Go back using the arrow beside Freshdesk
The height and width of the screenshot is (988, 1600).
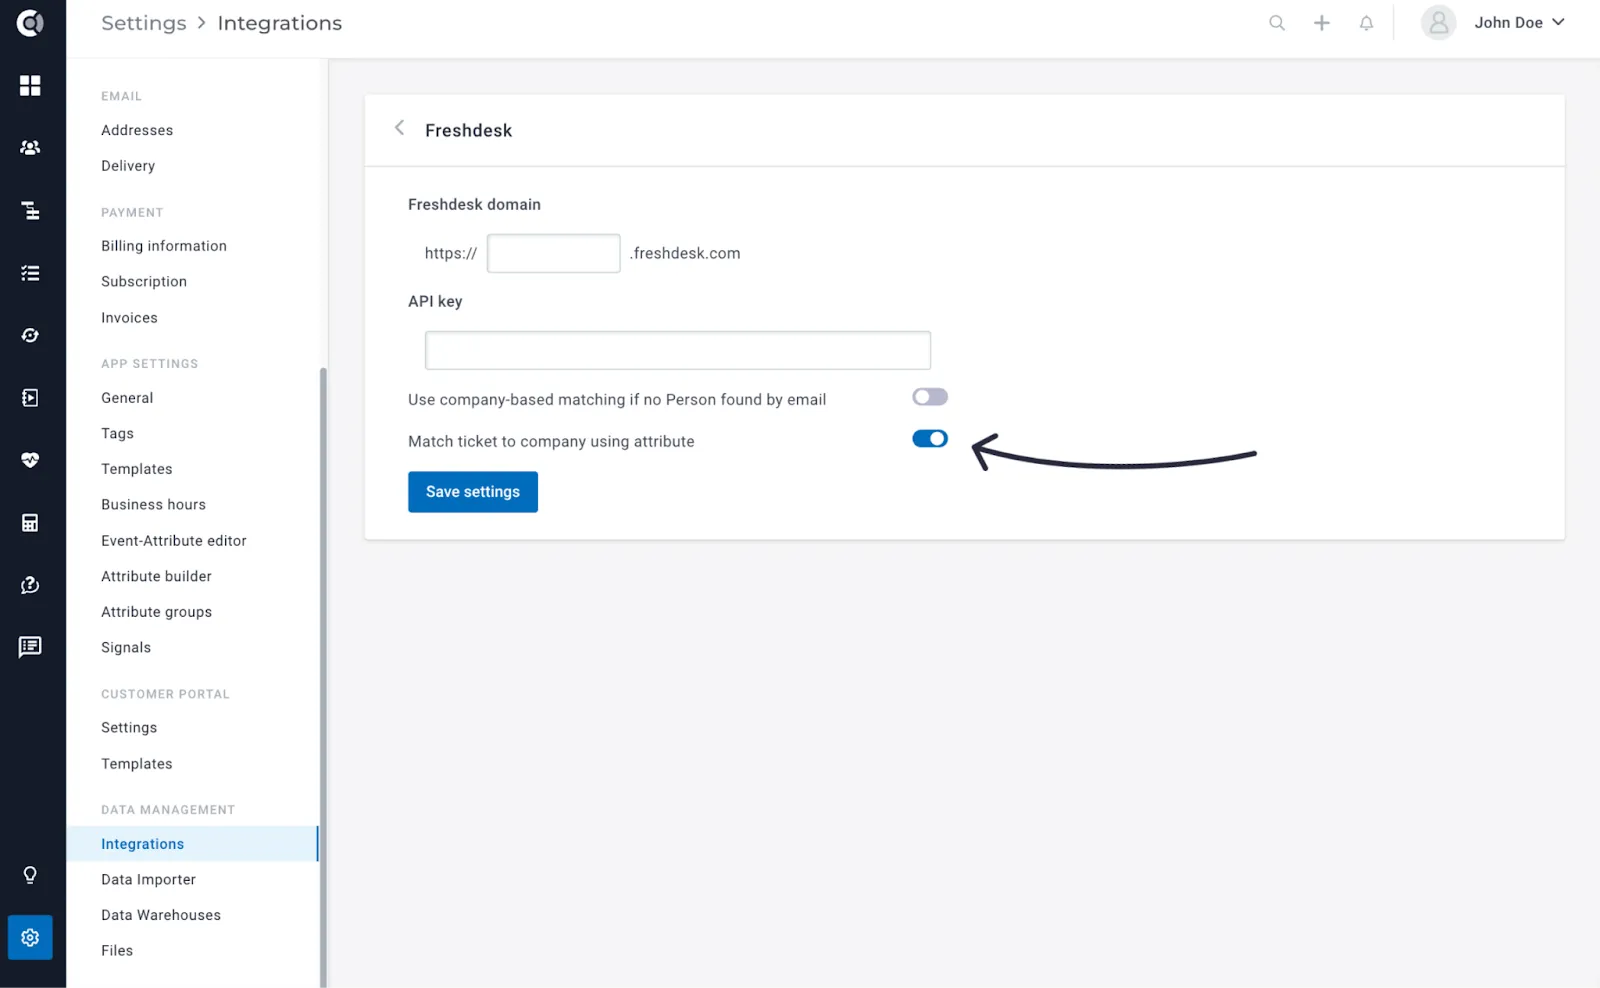399,128
